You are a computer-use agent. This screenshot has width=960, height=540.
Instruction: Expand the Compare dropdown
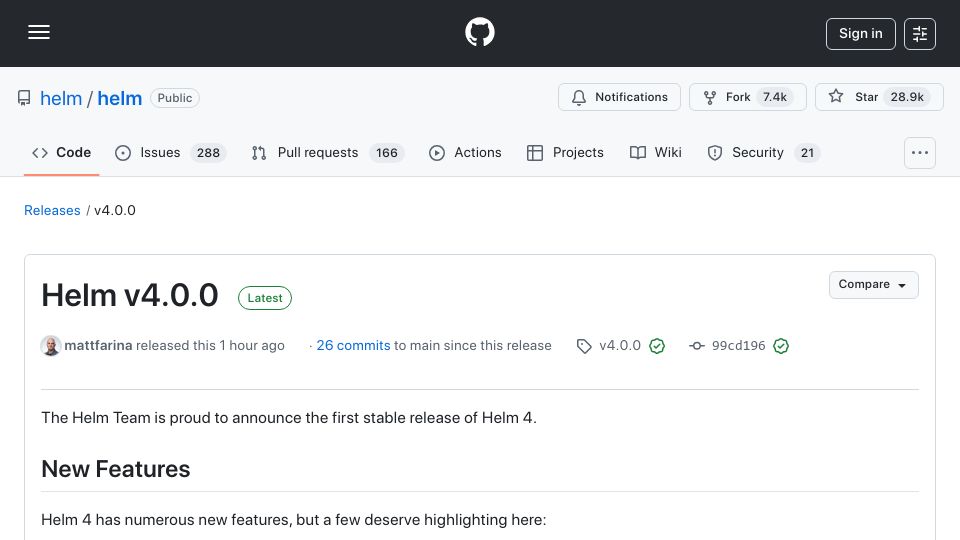click(x=873, y=285)
